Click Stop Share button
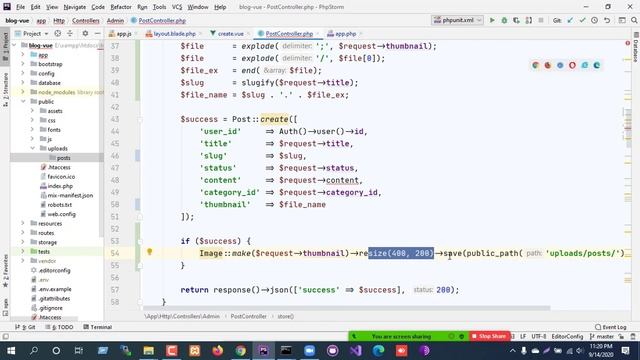This screenshot has height=360, width=640. coord(489,336)
